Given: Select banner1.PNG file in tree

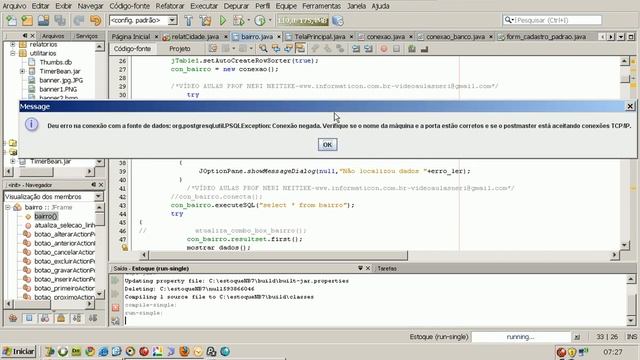Looking at the screenshot, I should pyautogui.click(x=58, y=89).
